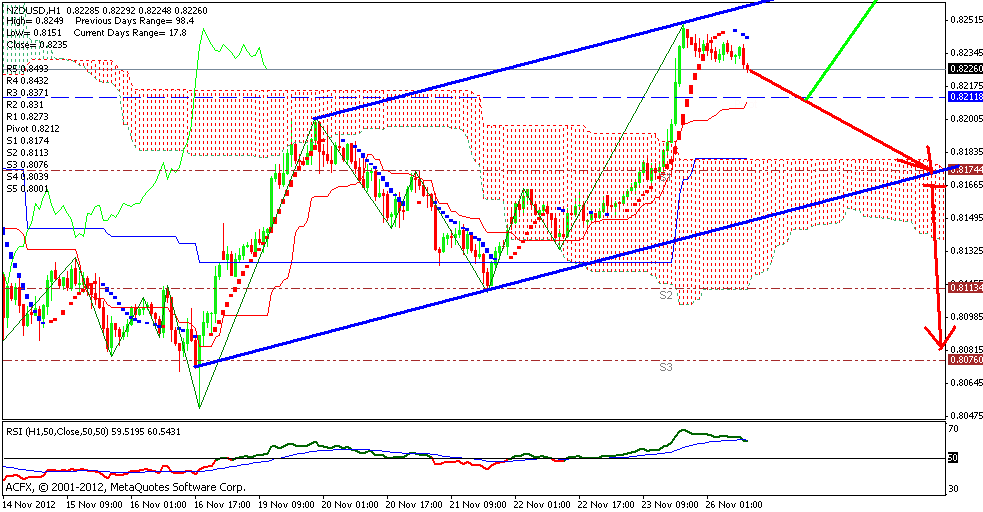This screenshot has width=983, height=512.
Task: Click the current price tag 0.82260
Action: (x=965, y=69)
